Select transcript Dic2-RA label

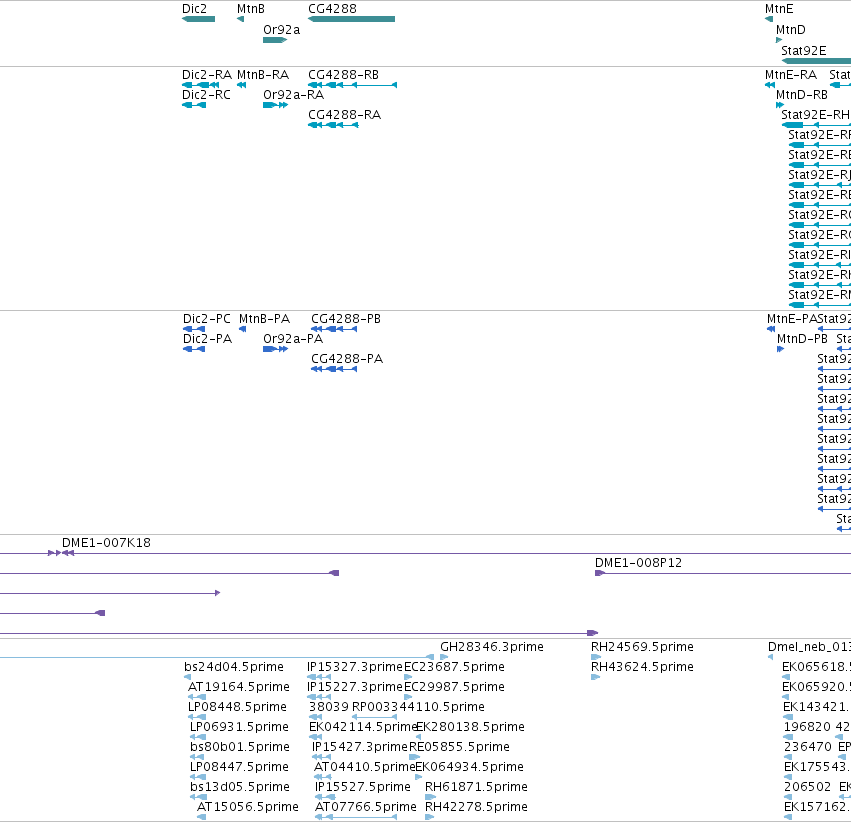[206, 75]
